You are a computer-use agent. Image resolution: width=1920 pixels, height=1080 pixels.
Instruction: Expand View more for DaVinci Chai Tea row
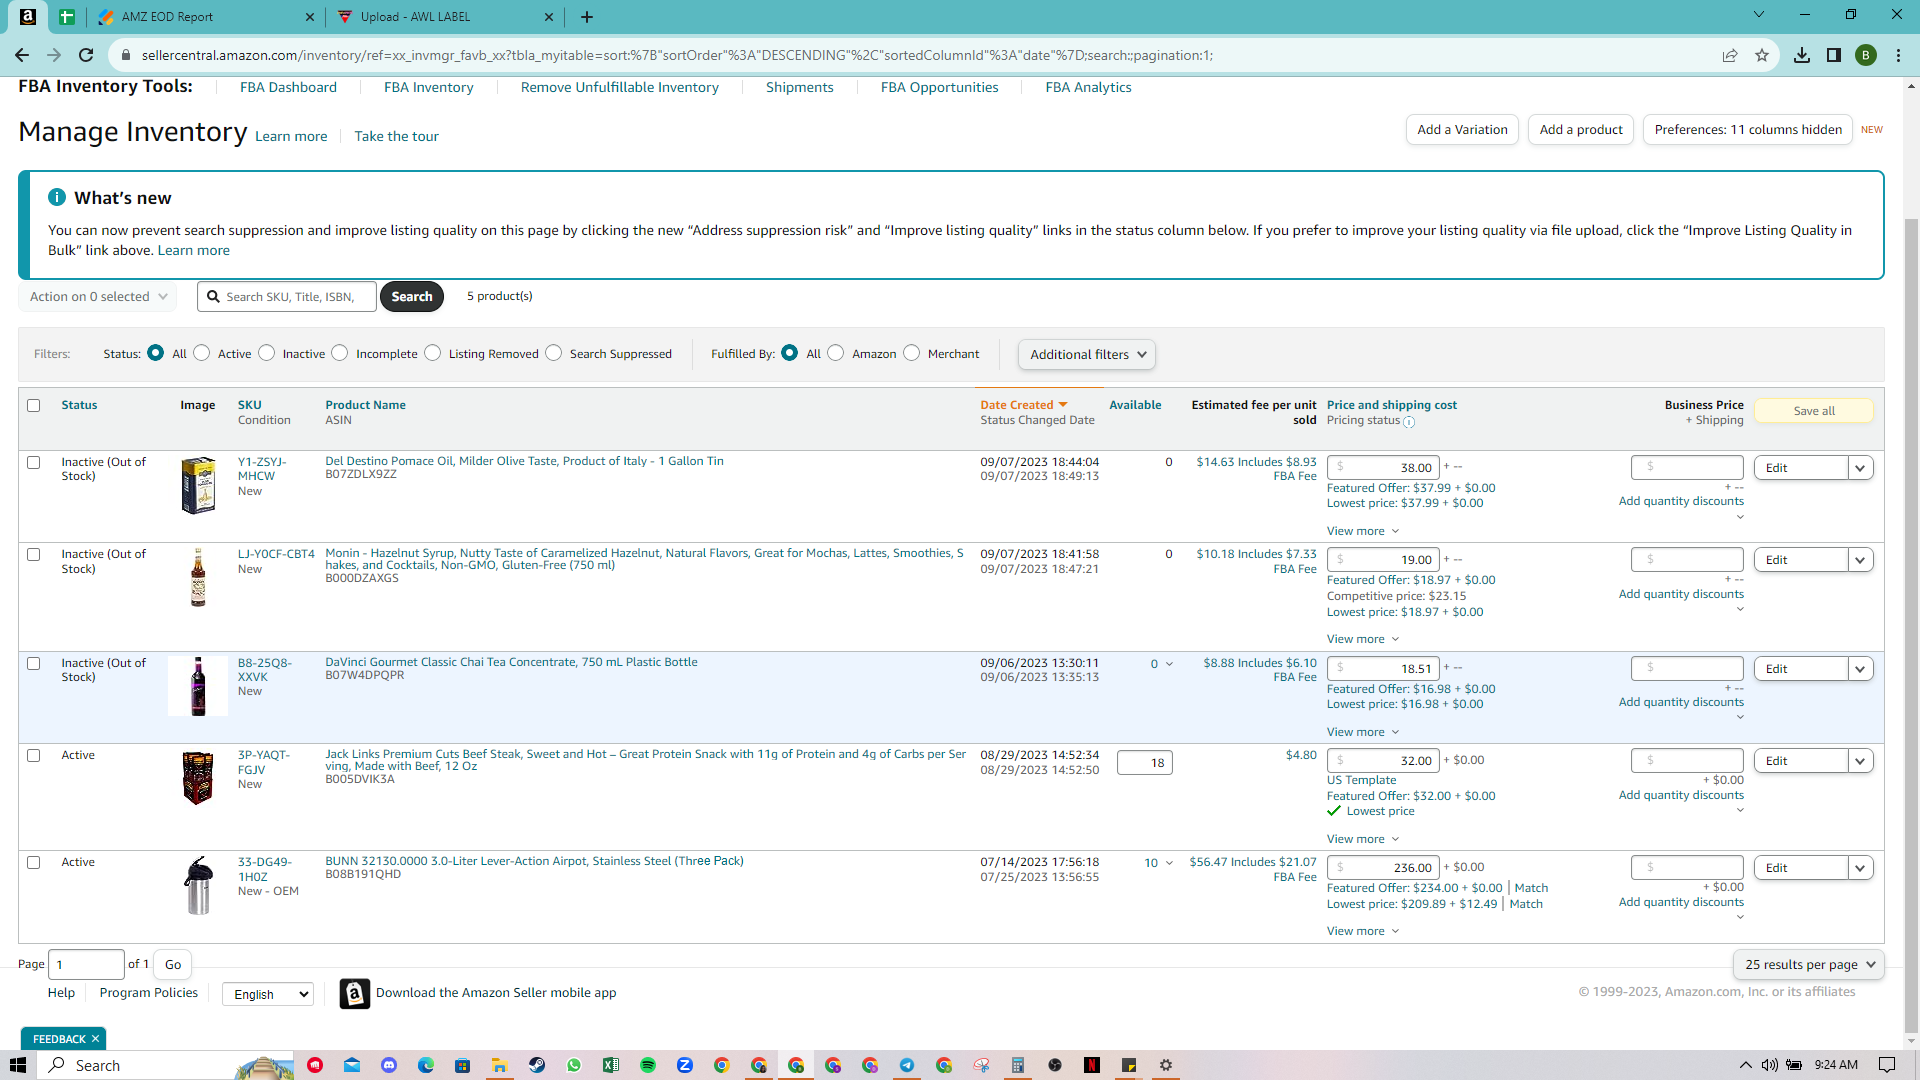pos(1363,732)
